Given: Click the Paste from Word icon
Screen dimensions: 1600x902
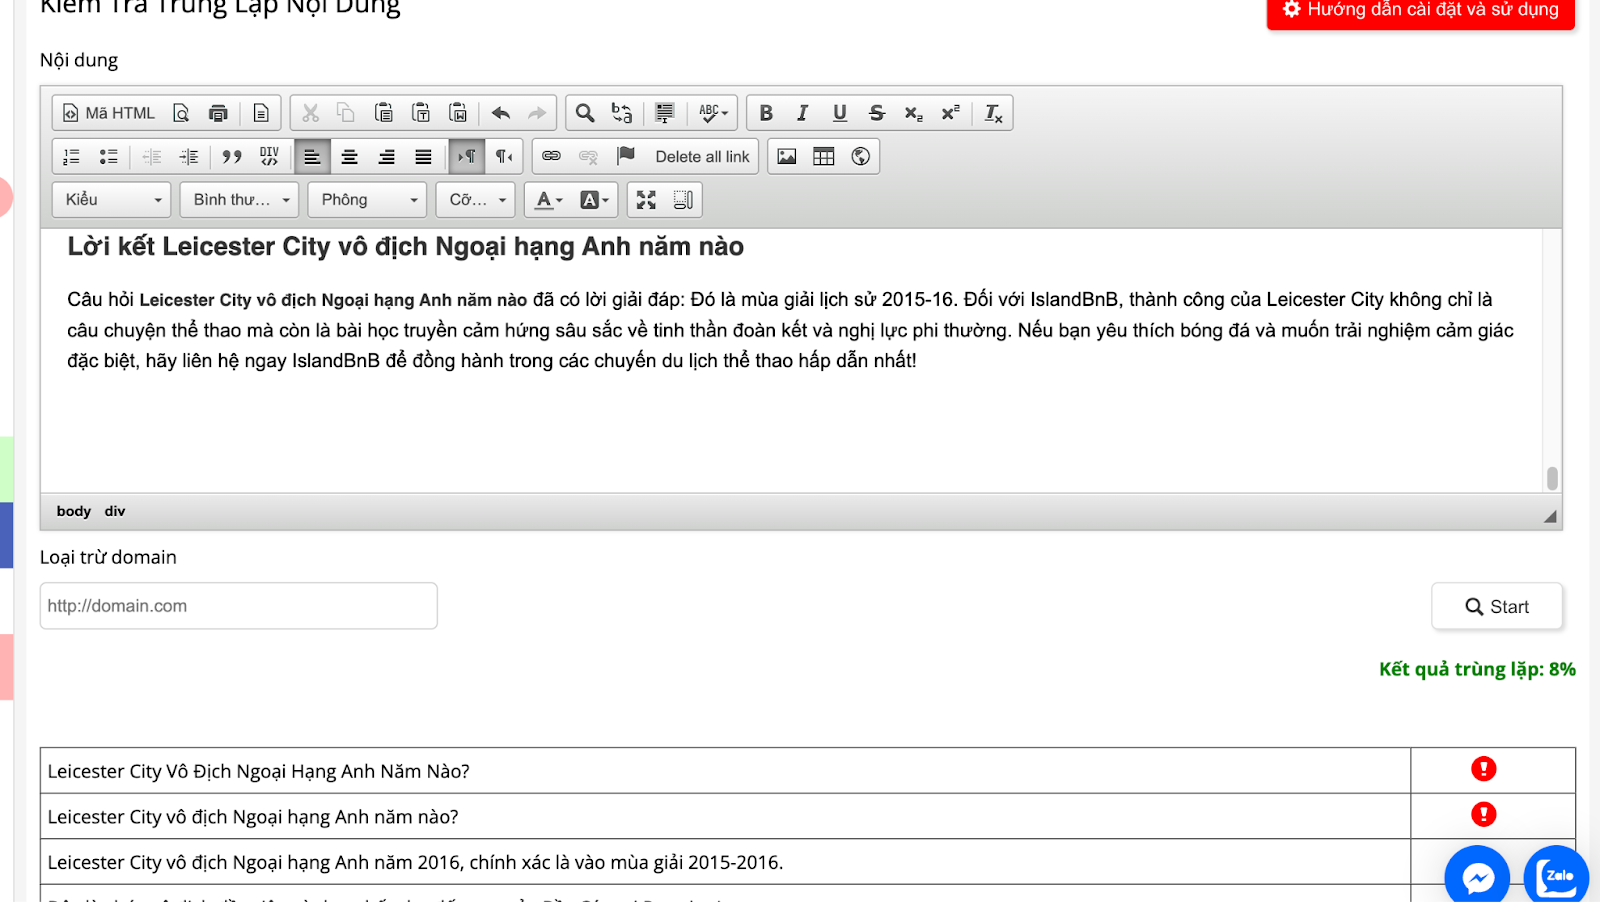Looking at the screenshot, I should [458, 113].
